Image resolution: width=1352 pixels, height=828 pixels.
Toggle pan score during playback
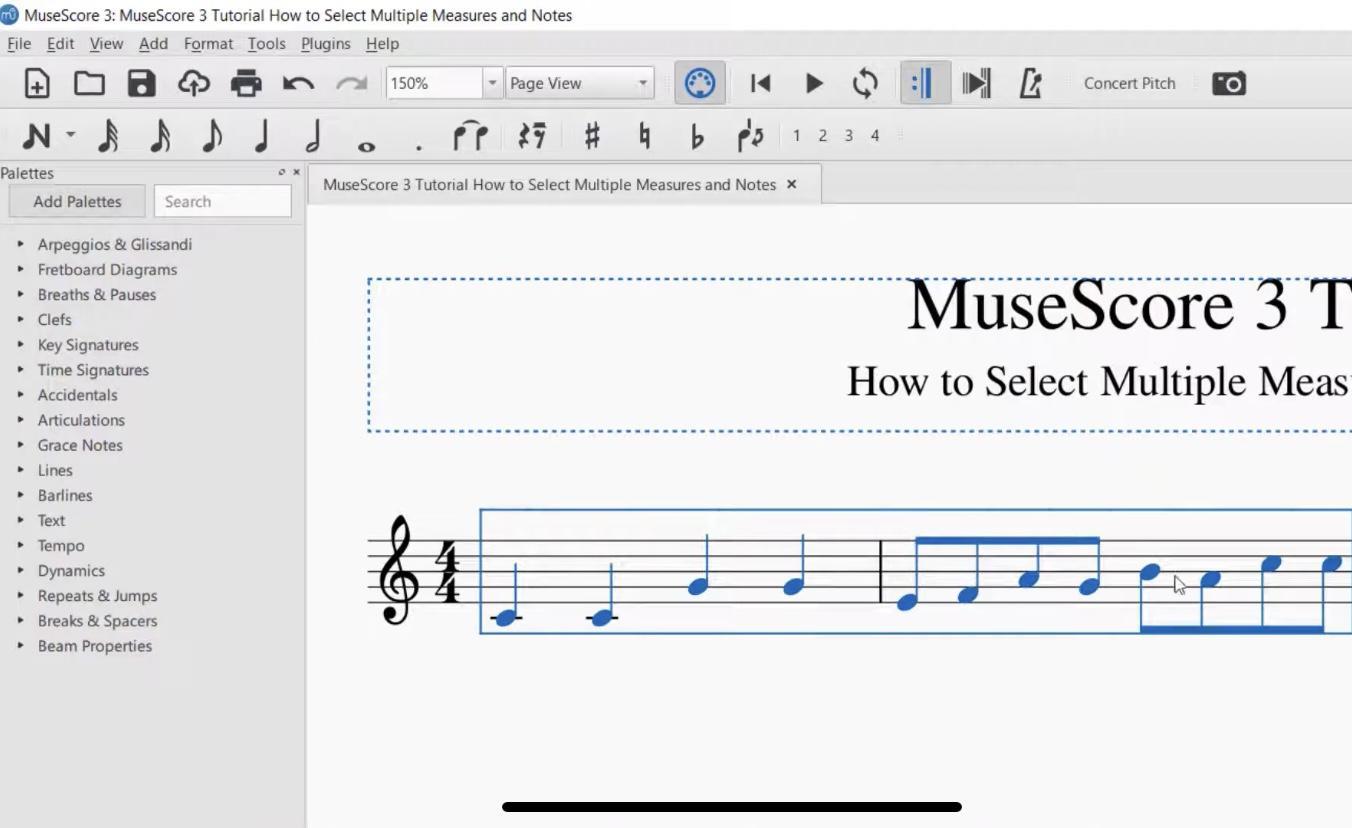976,83
